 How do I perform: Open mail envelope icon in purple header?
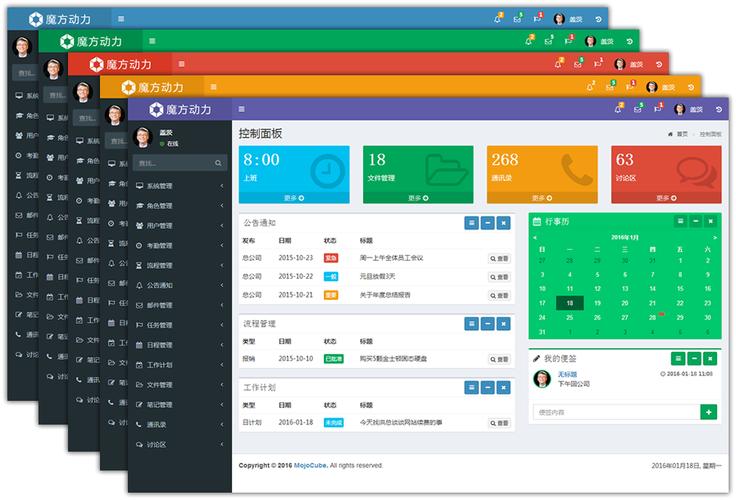[637, 109]
